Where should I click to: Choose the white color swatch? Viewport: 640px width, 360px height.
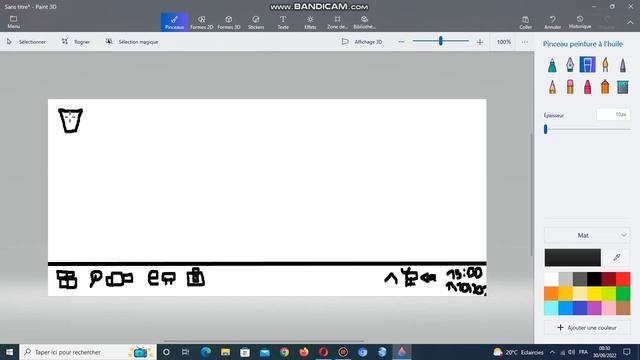(551, 279)
